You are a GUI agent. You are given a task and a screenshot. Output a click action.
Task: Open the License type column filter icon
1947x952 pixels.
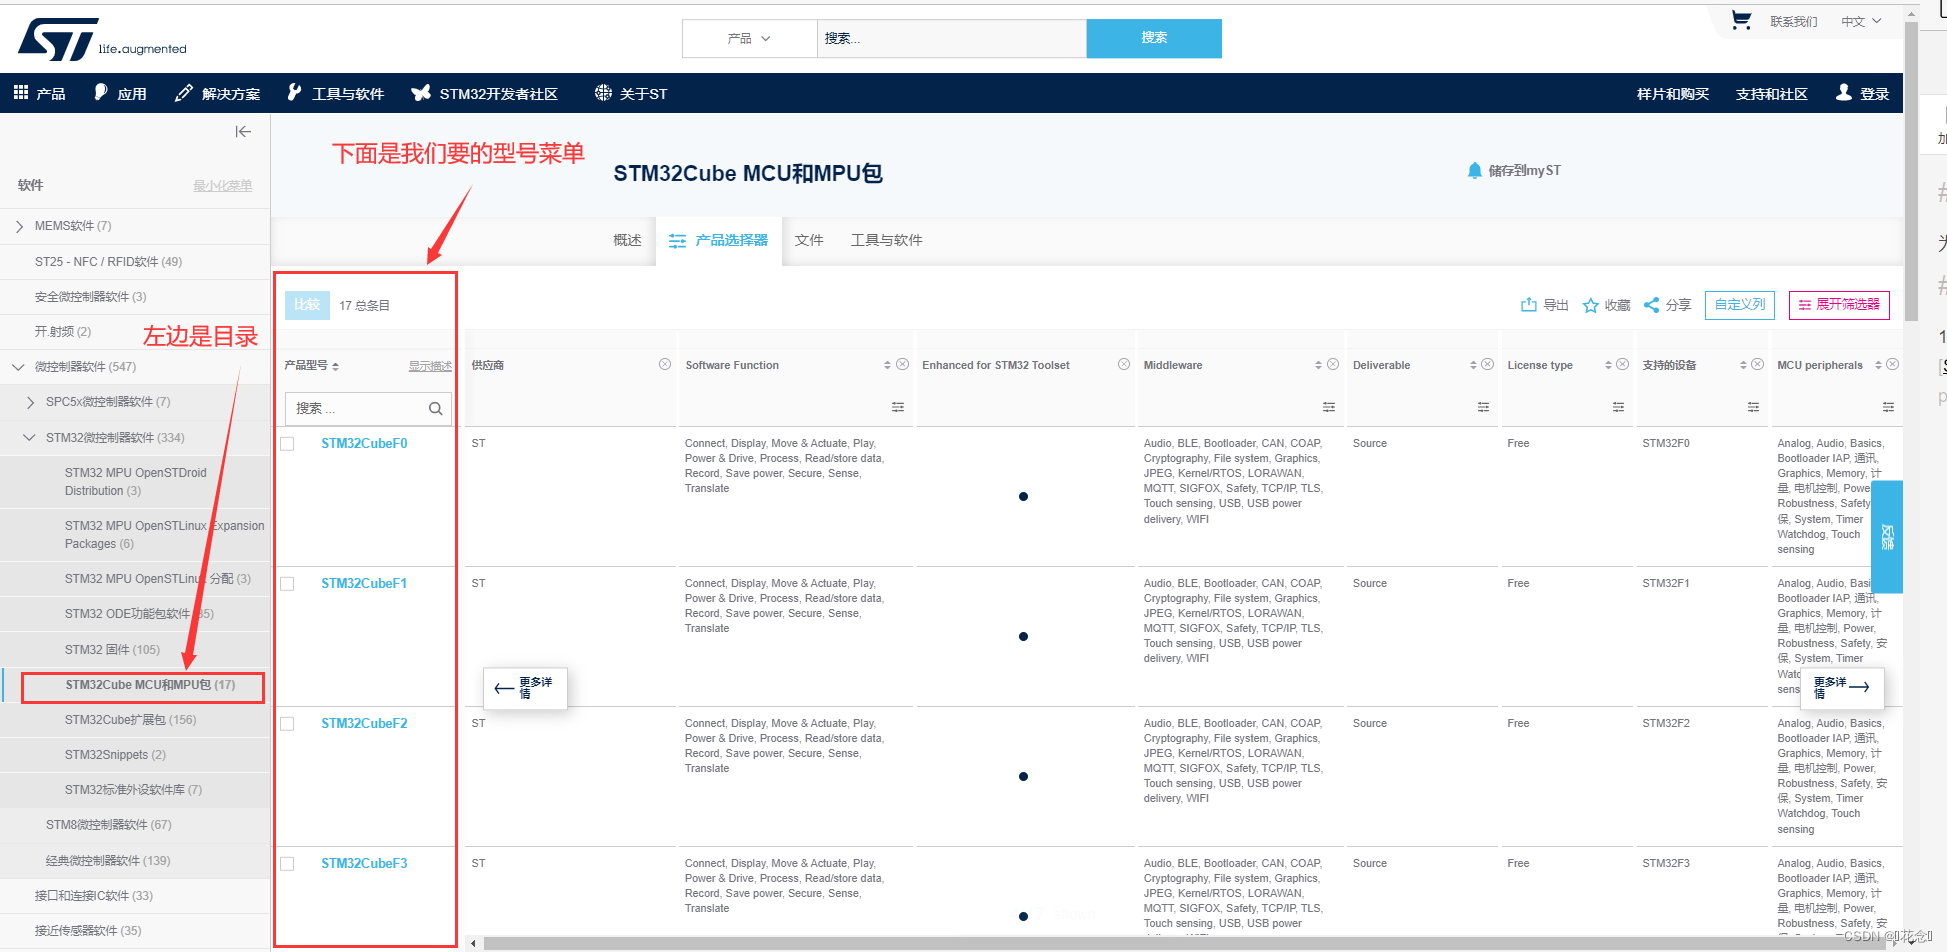coord(1618,407)
